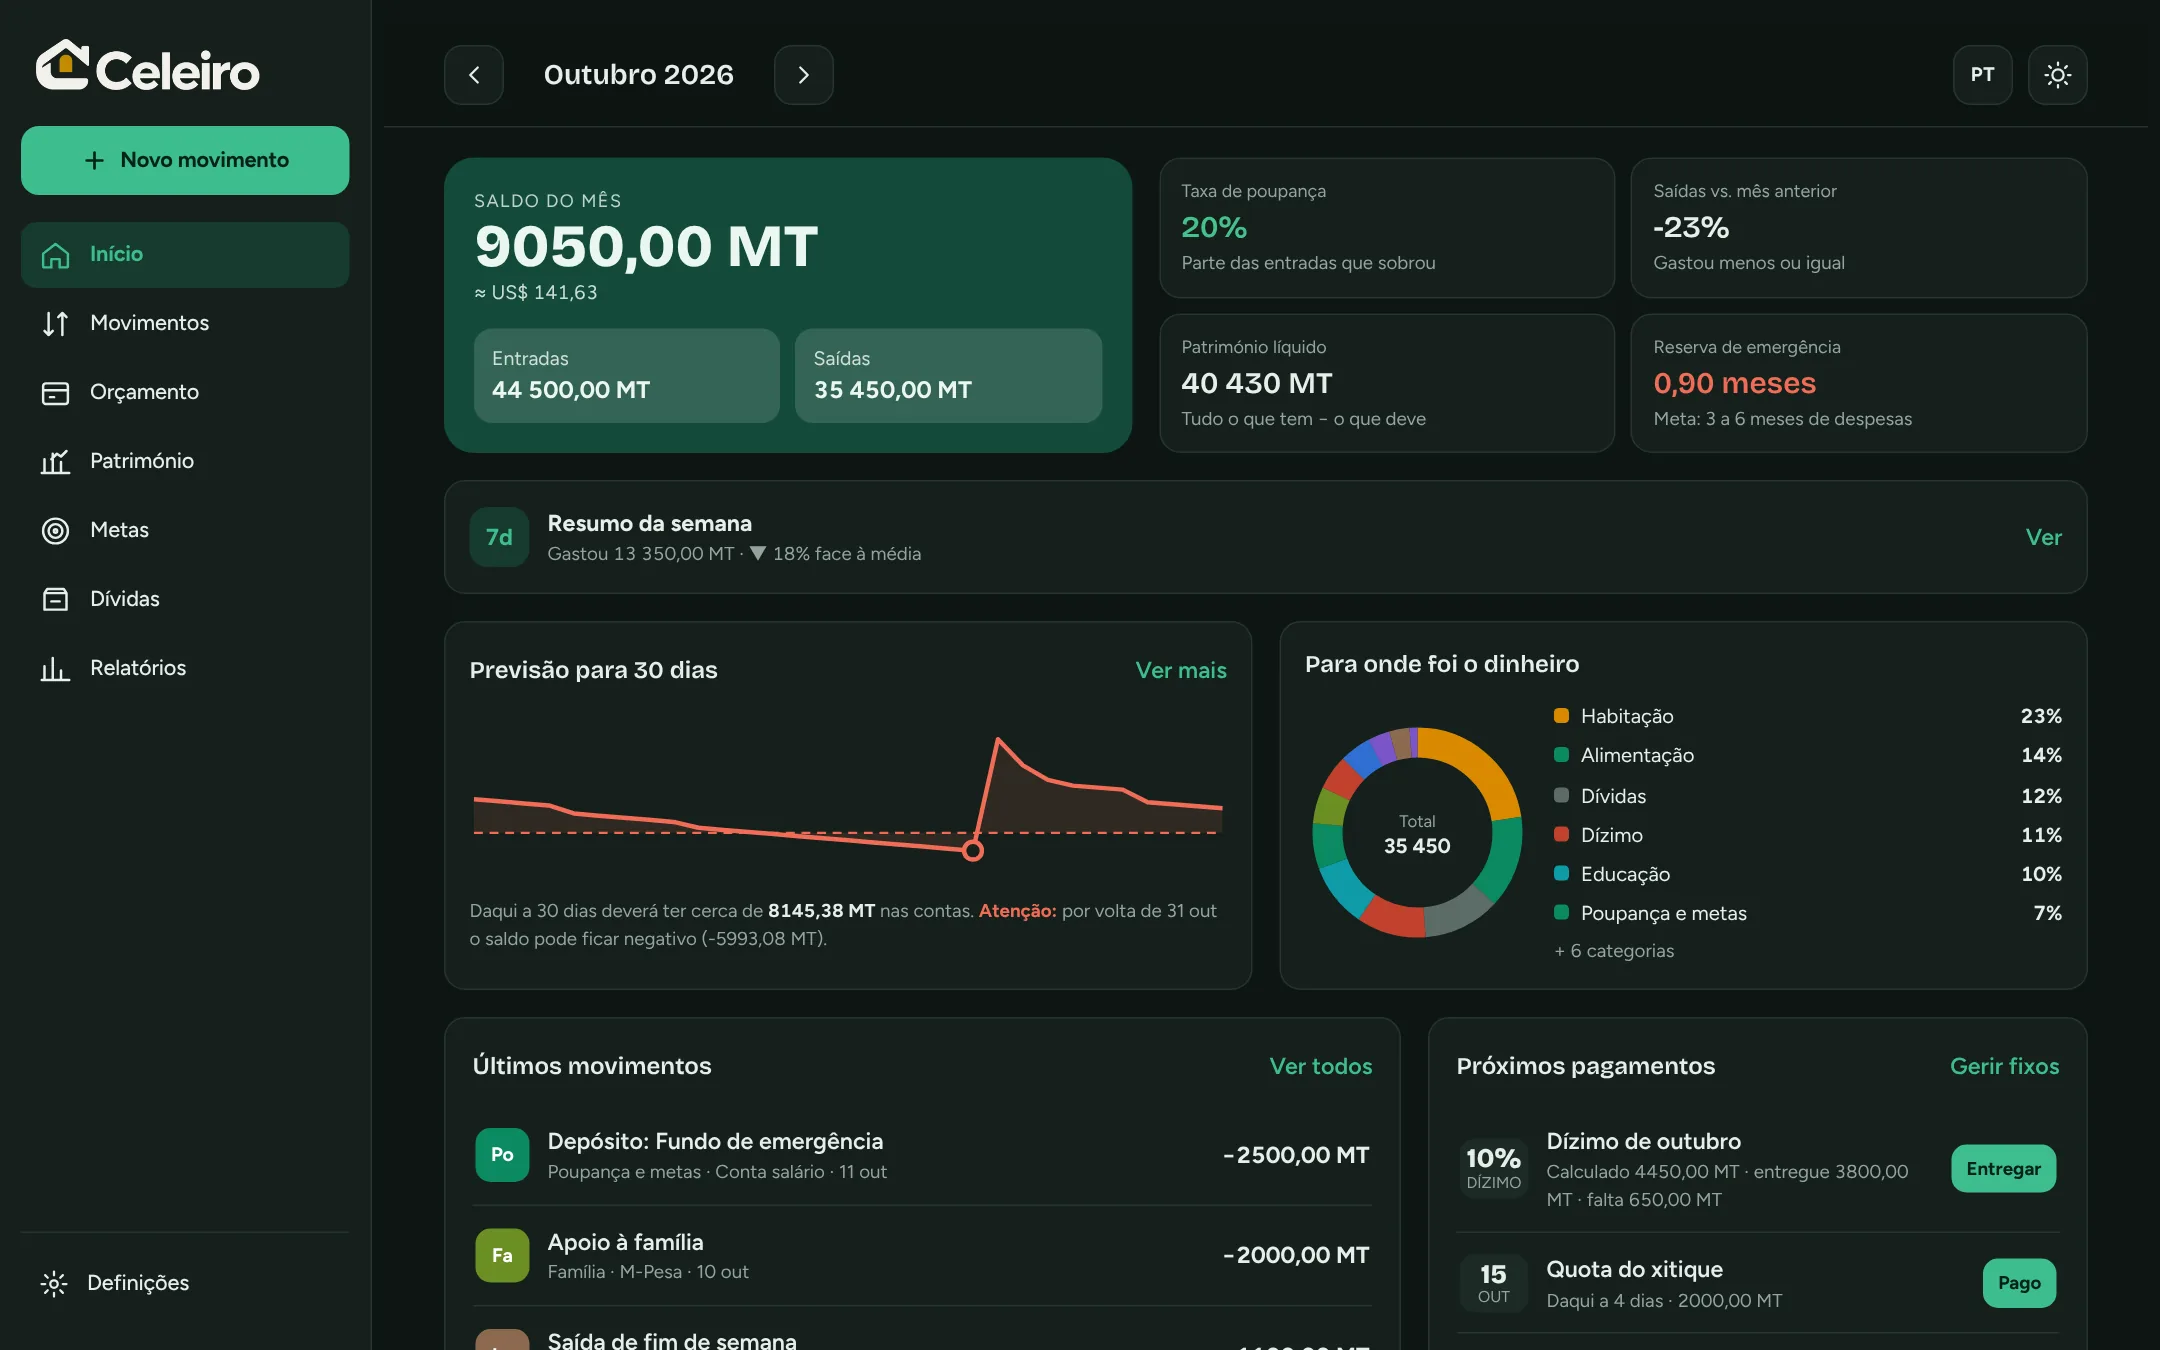The width and height of the screenshot is (2160, 1350).
Task: Open Início home menu item
Action: 185,254
